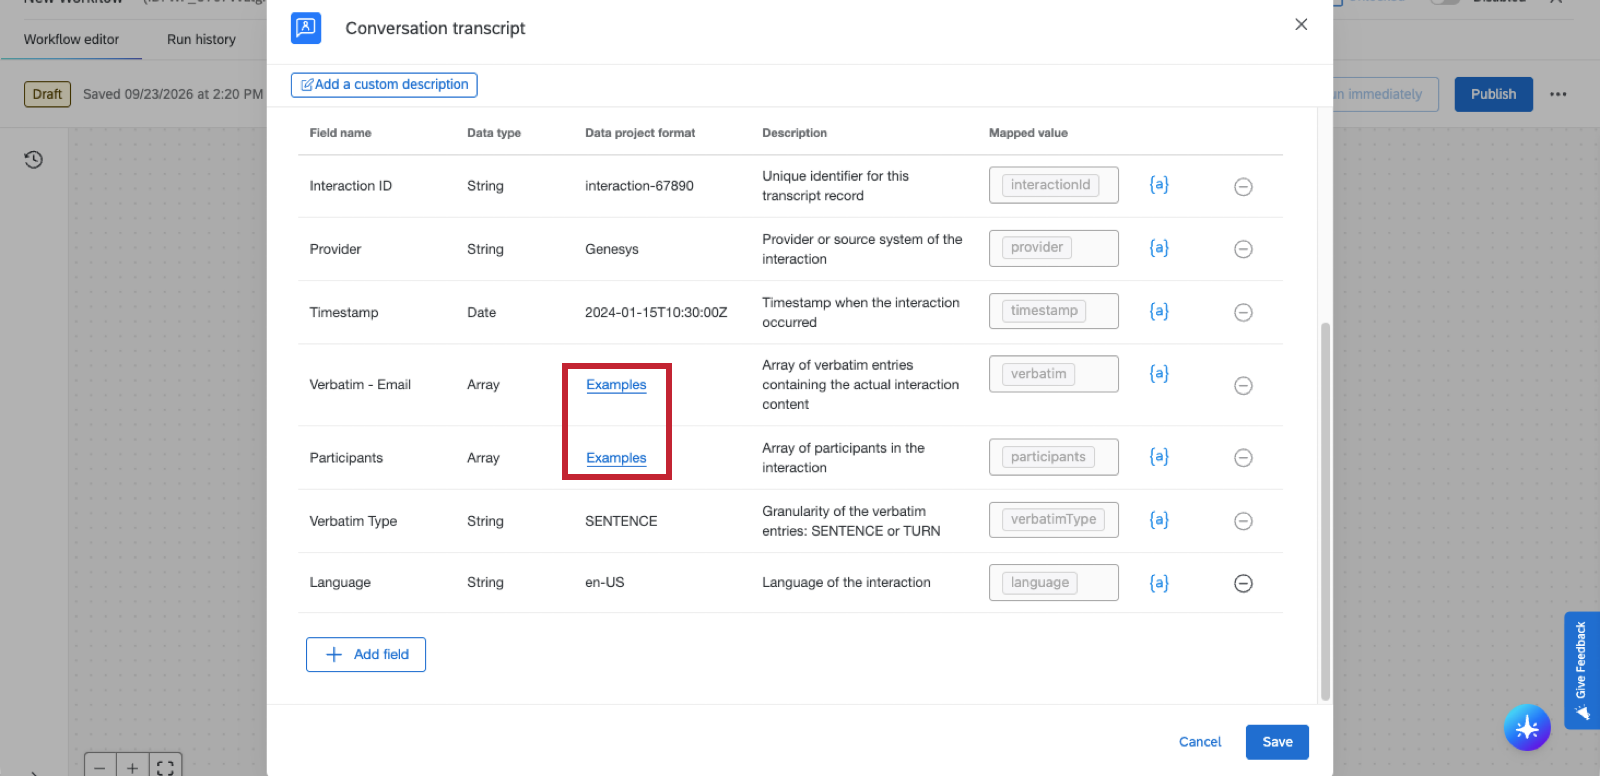The width and height of the screenshot is (1600, 776).
Task: Insert piped text for Verbatim Type
Action: click(x=1159, y=520)
